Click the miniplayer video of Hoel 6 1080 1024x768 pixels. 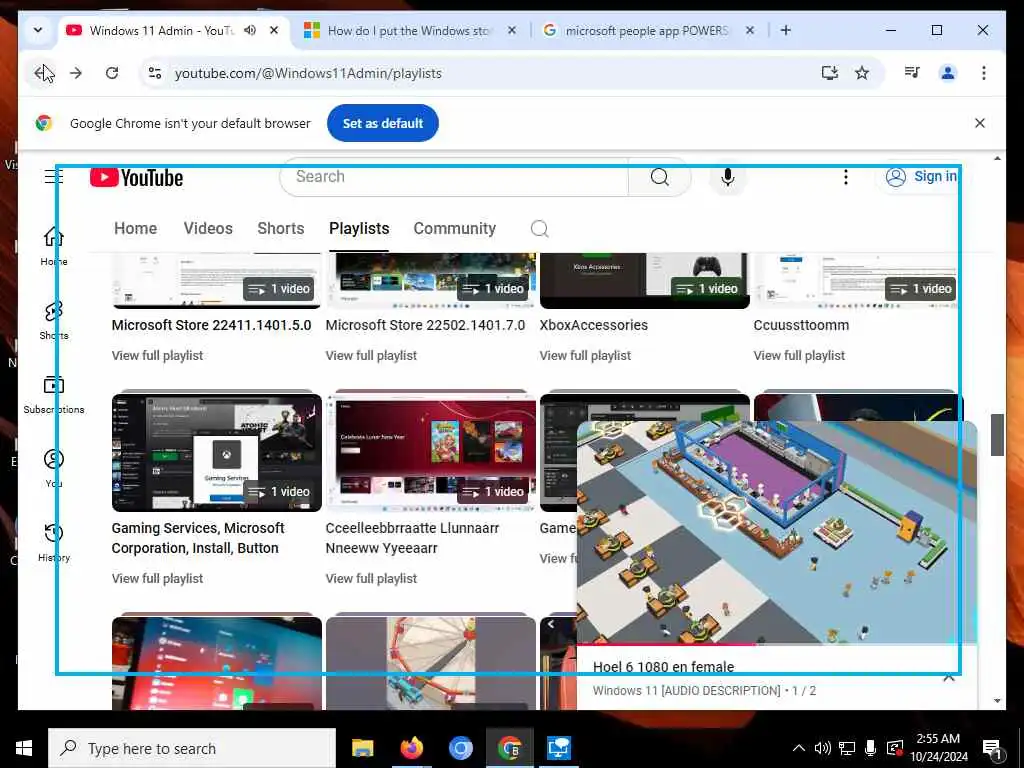coord(777,532)
